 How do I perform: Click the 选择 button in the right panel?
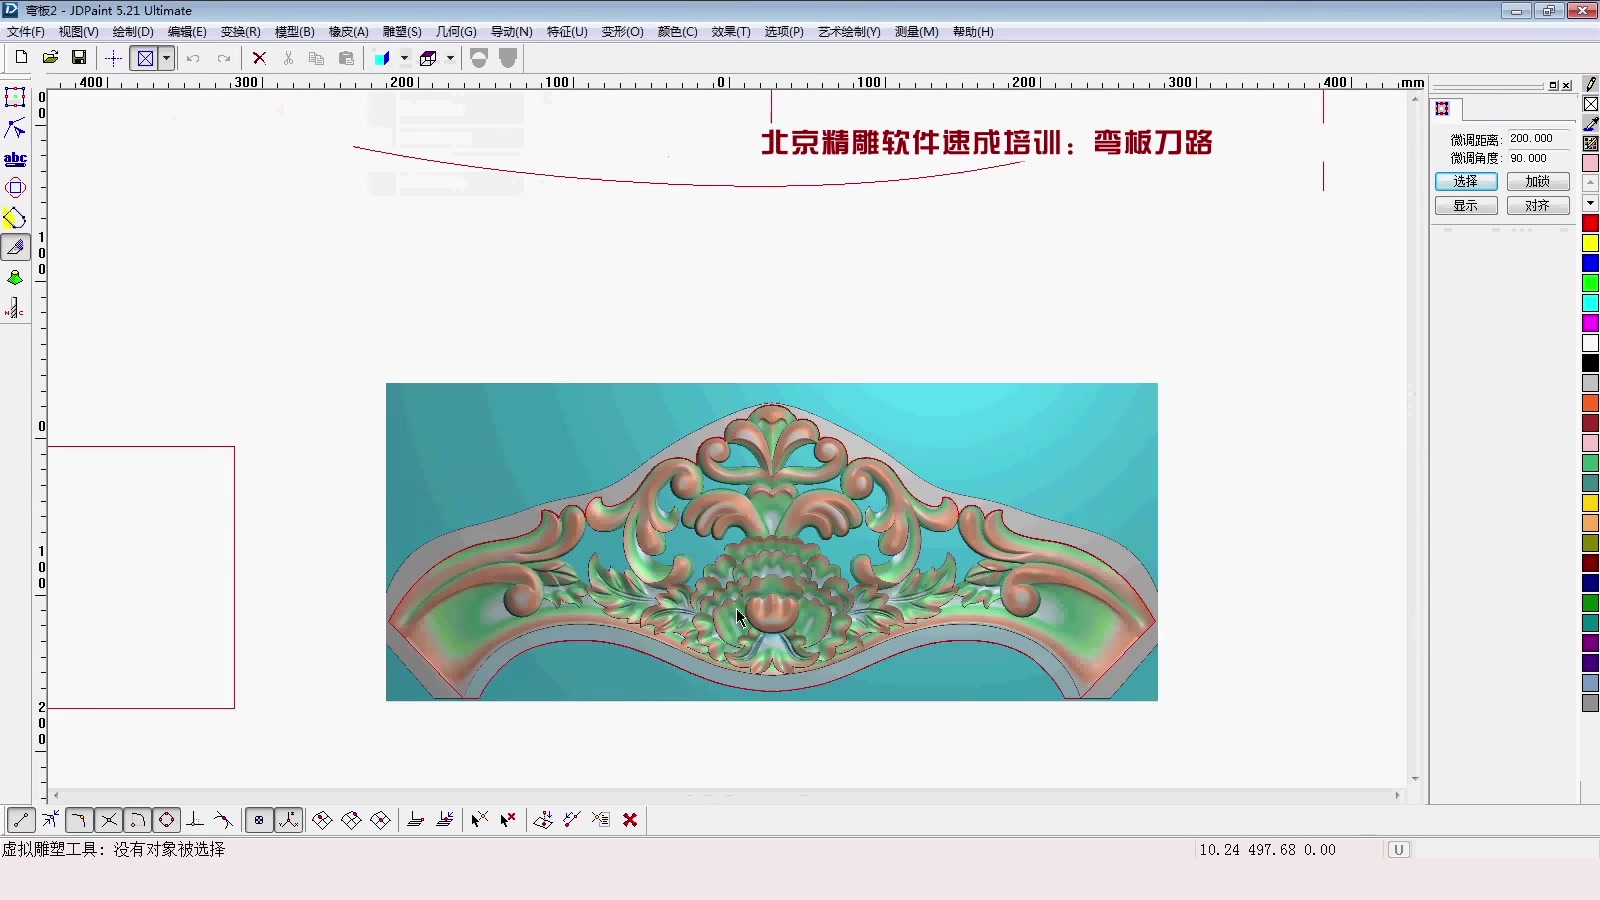click(x=1466, y=181)
